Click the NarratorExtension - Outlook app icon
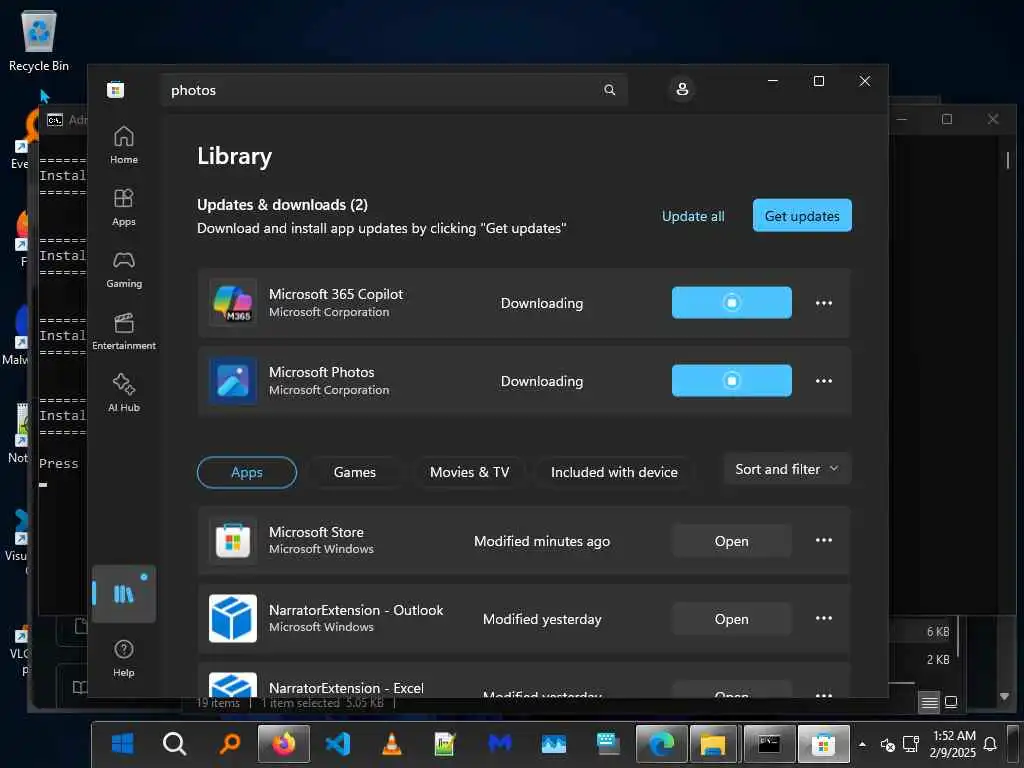1024x768 pixels. [x=232, y=618]
